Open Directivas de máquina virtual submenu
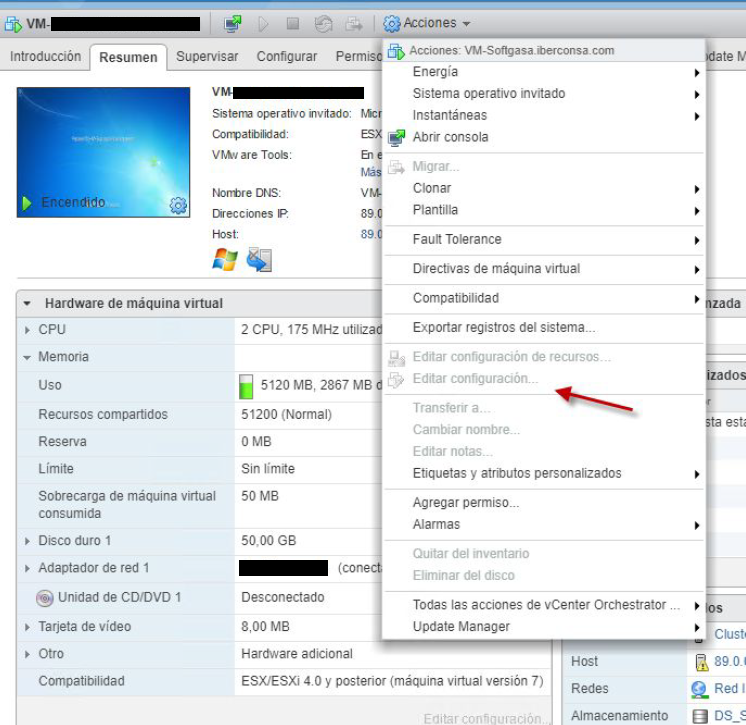The height and width of the screenshot is (725, 746). [543, 269]
